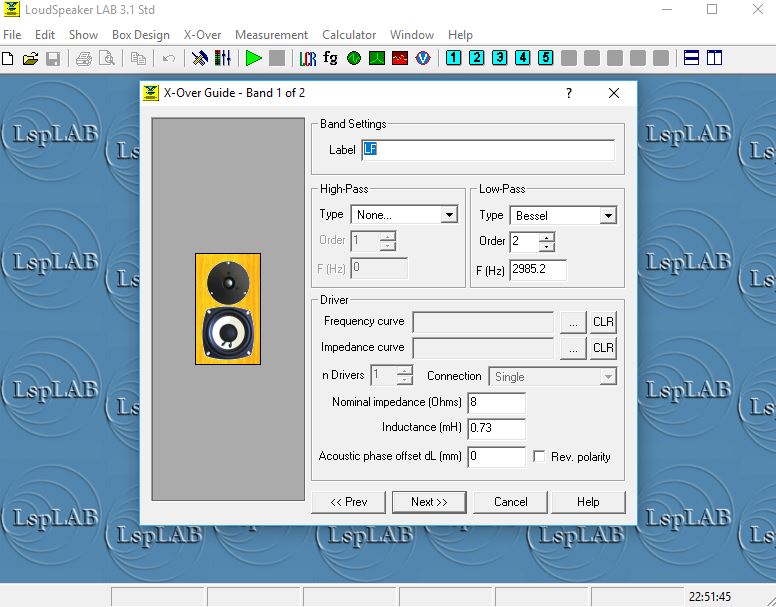Image resolution: width=776 pixels, height=607 pixels.
Task: Open the Show menu
Action: click(x=83, y=35)
